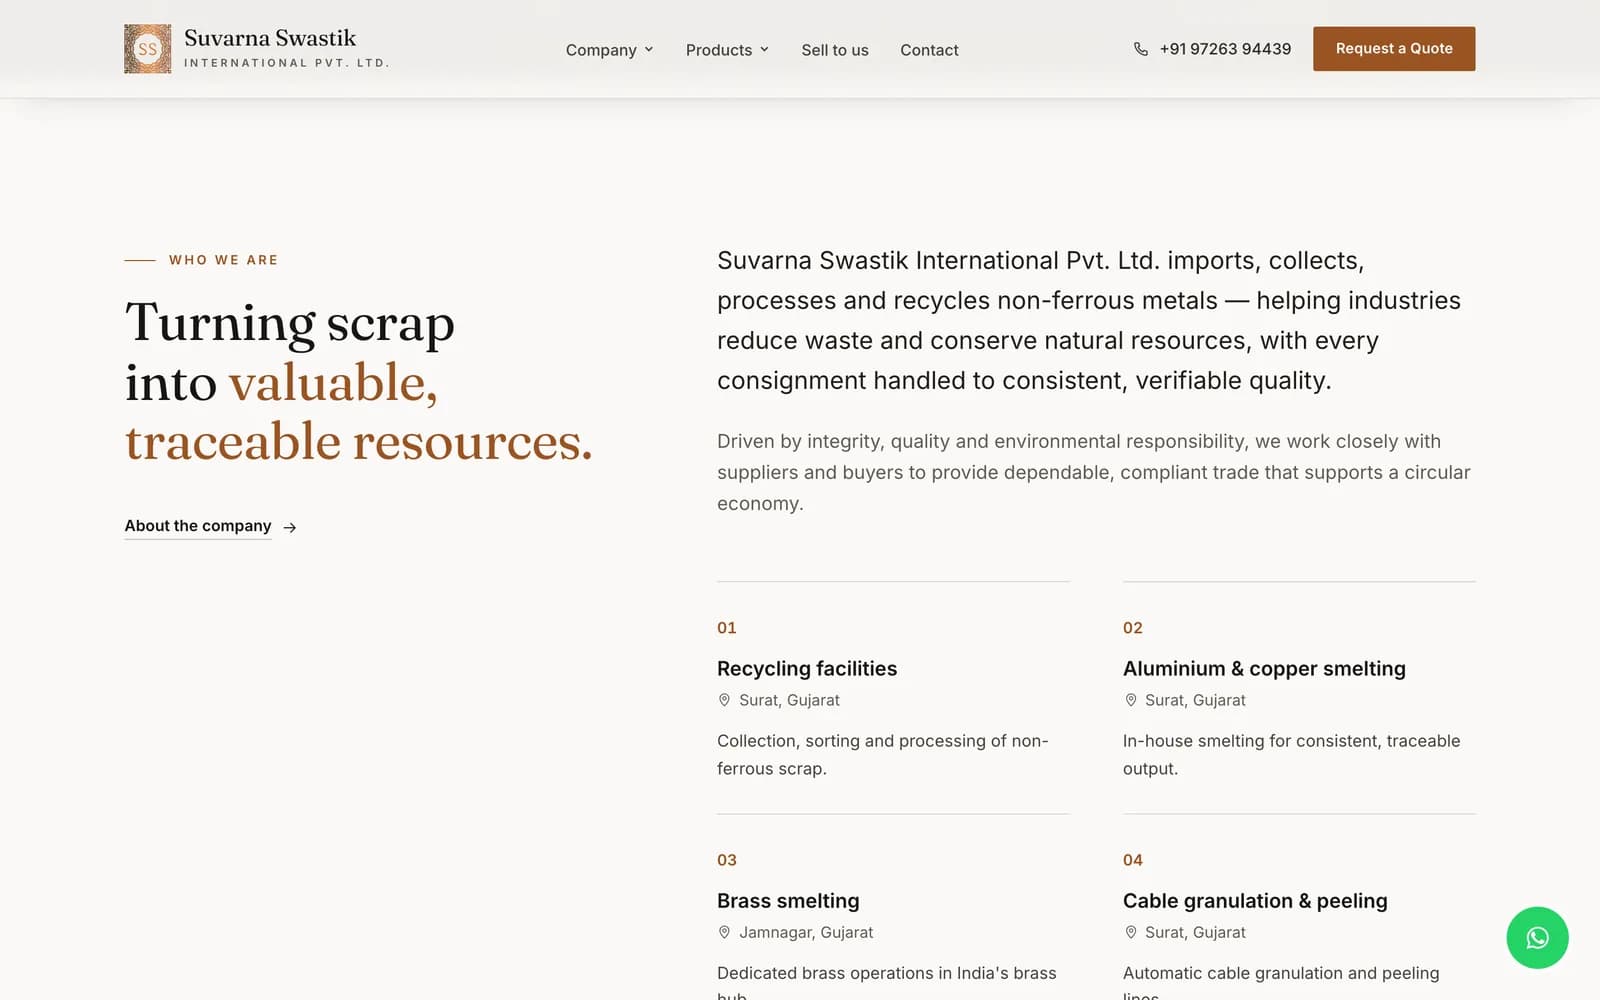Screen dimensions: 1600x1000
Task: Click the Suvarna Swastik SS logo icon
Action: [148, 49]
